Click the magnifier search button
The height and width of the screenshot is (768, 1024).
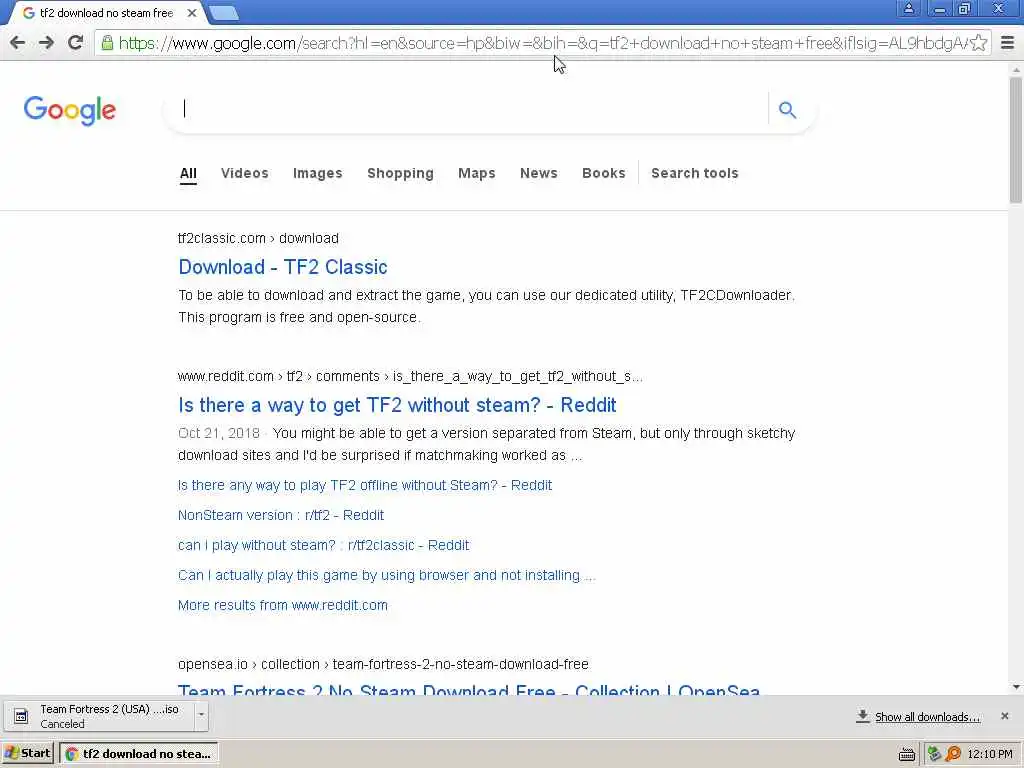coord(788,110)
